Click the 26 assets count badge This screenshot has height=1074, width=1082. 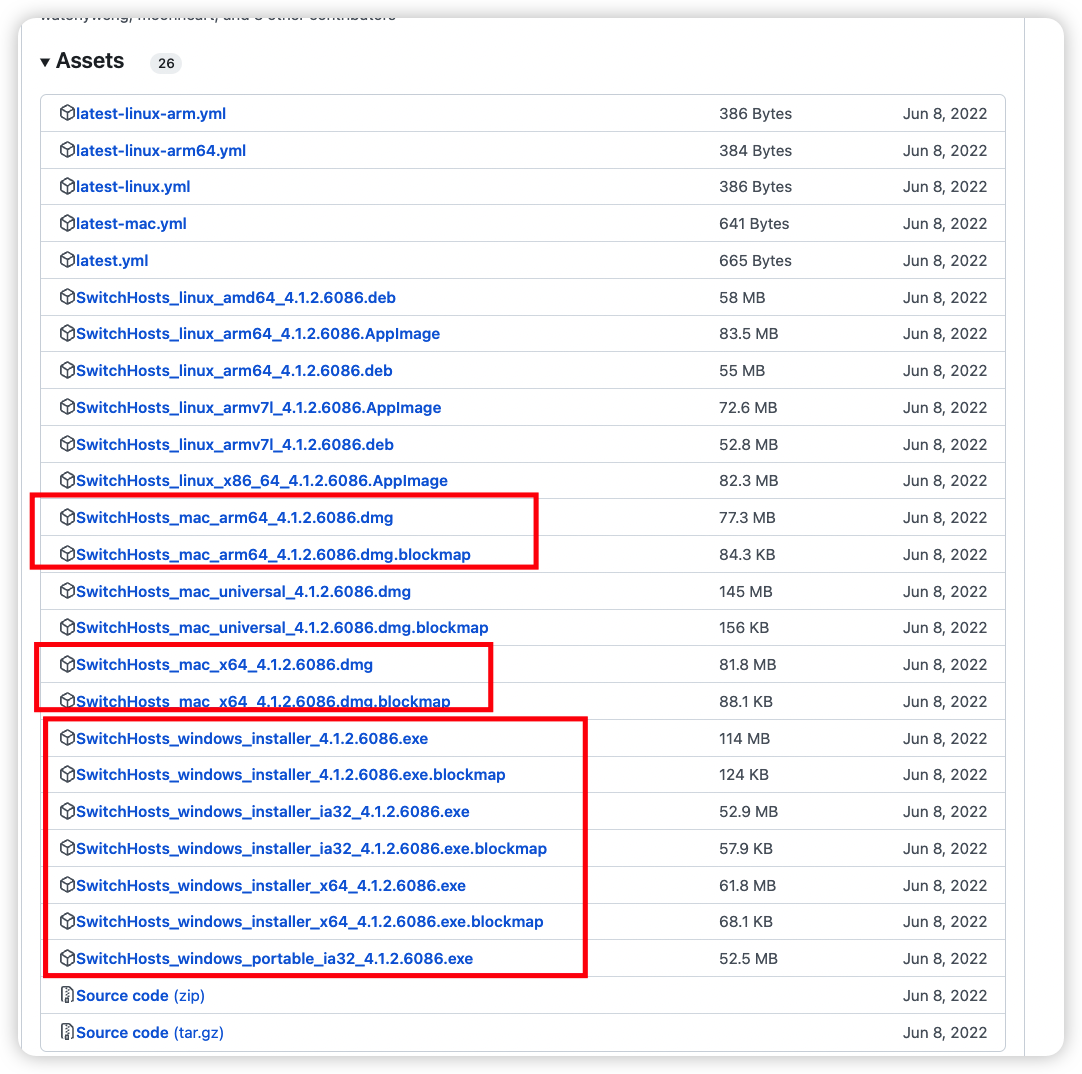pyautogui.click(x=166, y=63)
